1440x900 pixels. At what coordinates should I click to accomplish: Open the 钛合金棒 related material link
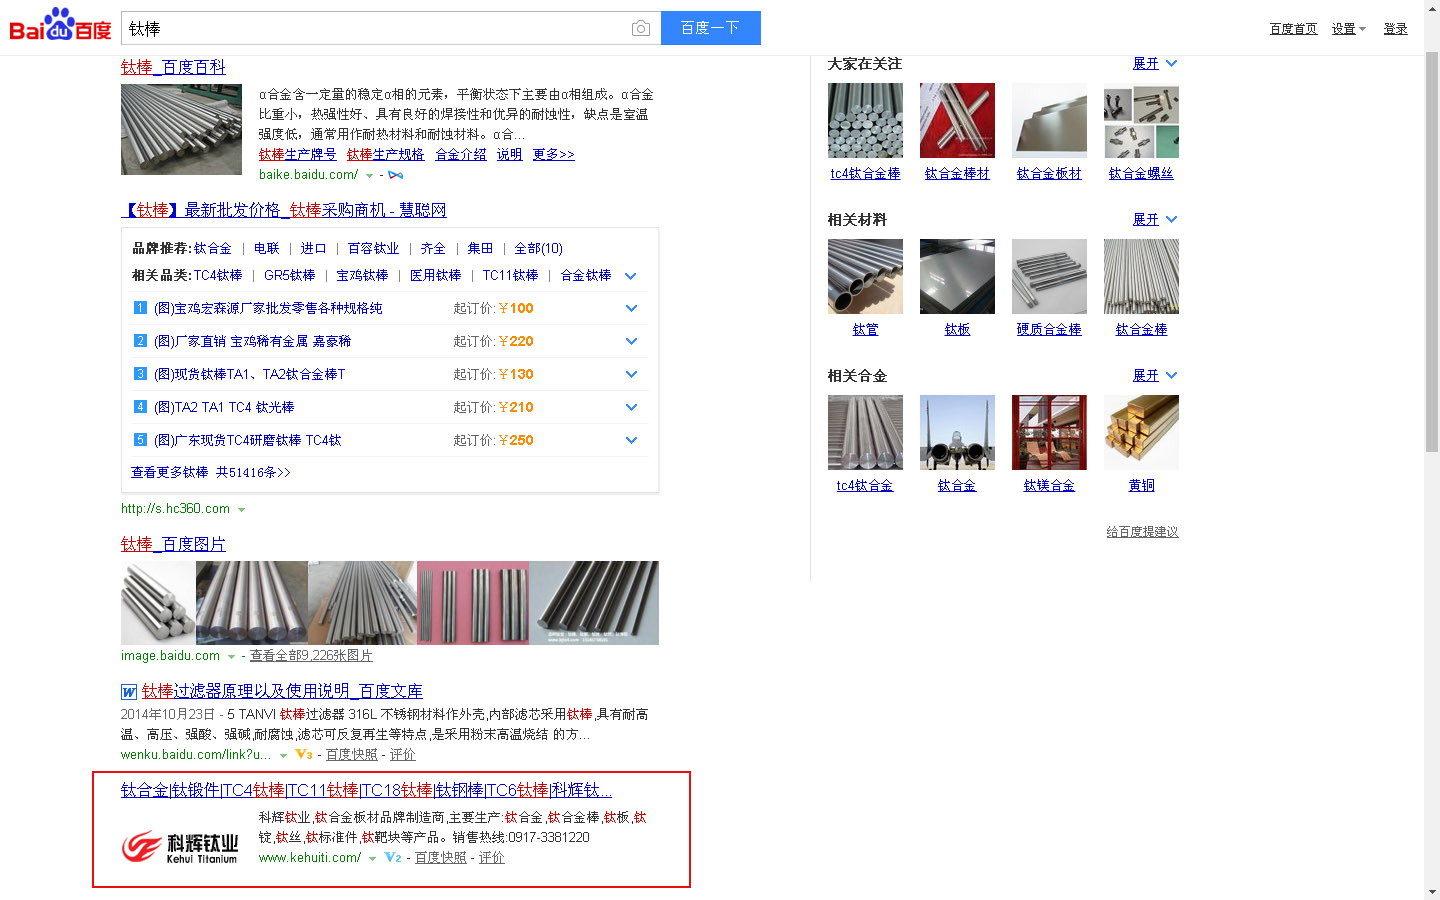tap(1141, 330)
